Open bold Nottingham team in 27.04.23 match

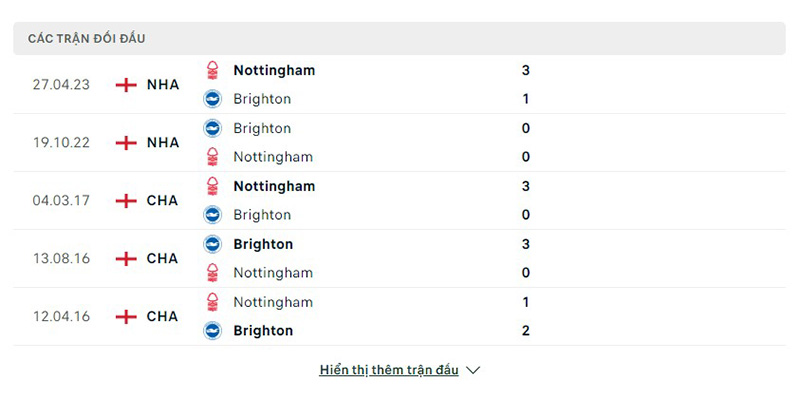tap(274, 70)
